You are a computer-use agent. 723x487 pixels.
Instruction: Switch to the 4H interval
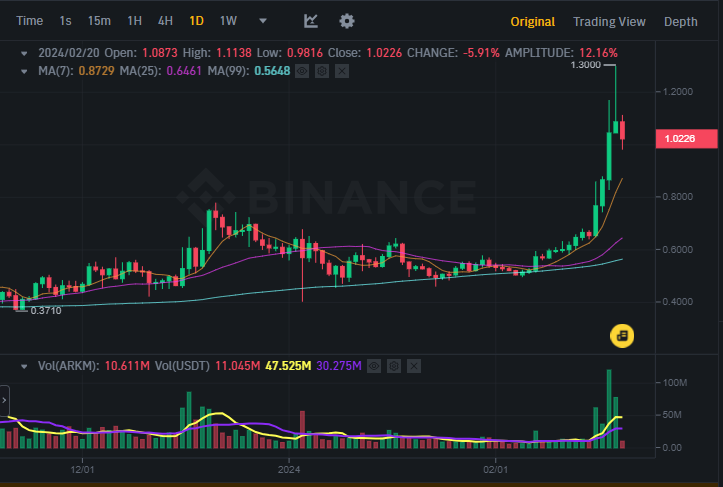(x=165, y=21)
